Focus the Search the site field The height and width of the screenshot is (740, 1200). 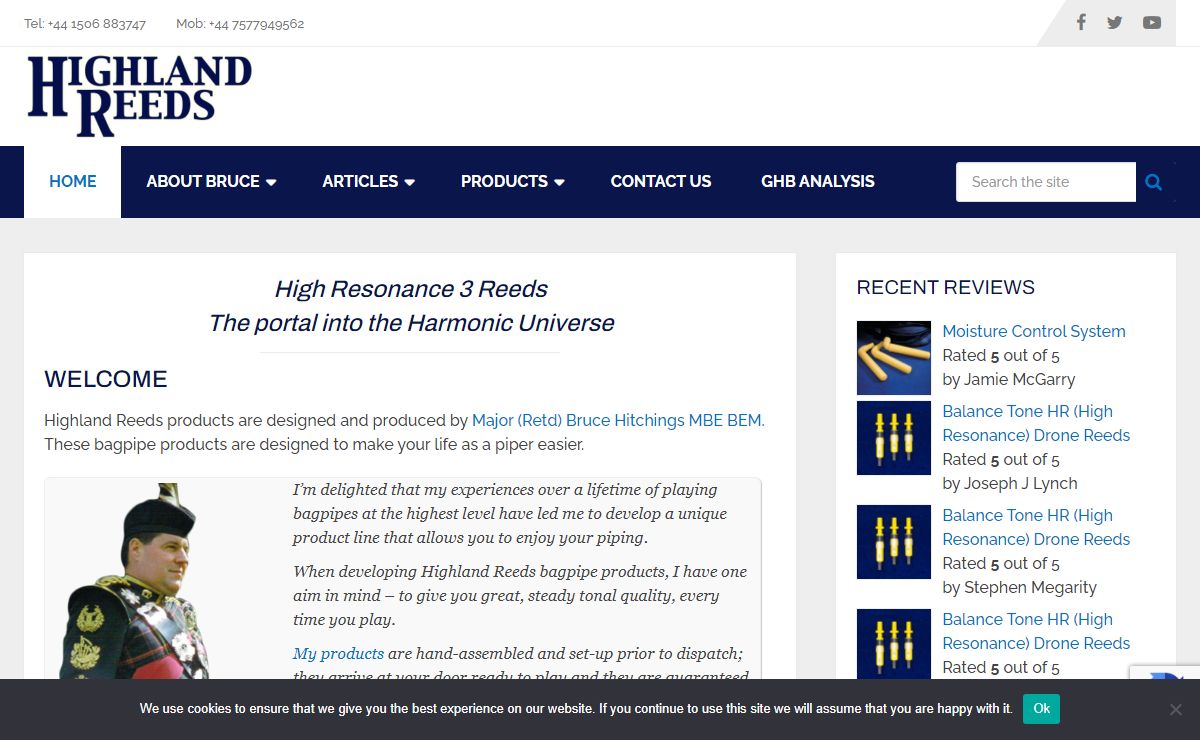[1046, 182]
